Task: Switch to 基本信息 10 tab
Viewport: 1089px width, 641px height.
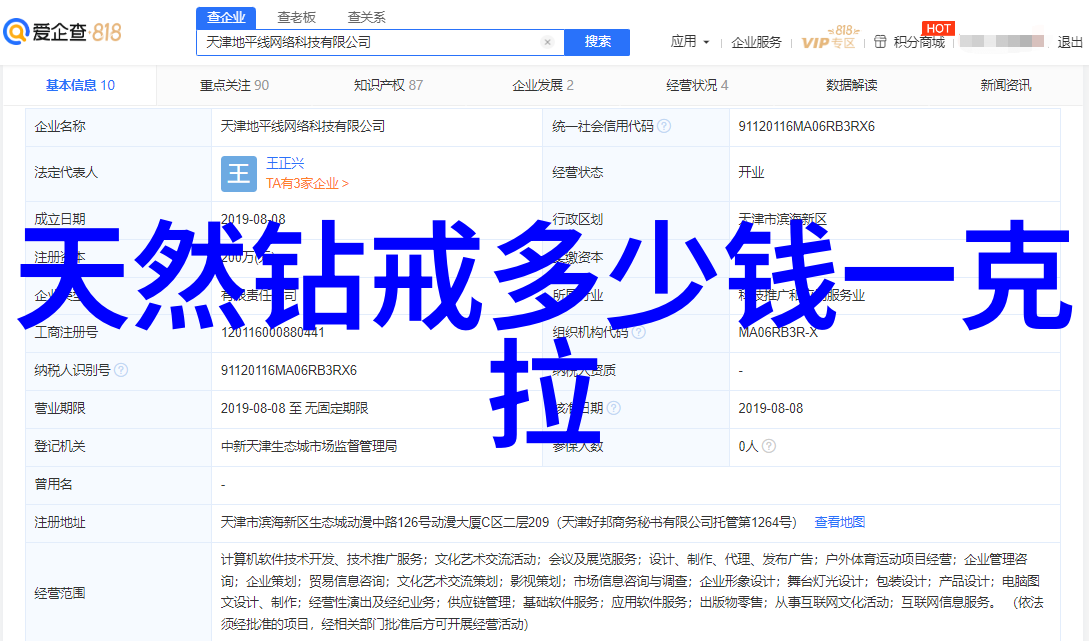Action: click(x=81, y=85)
